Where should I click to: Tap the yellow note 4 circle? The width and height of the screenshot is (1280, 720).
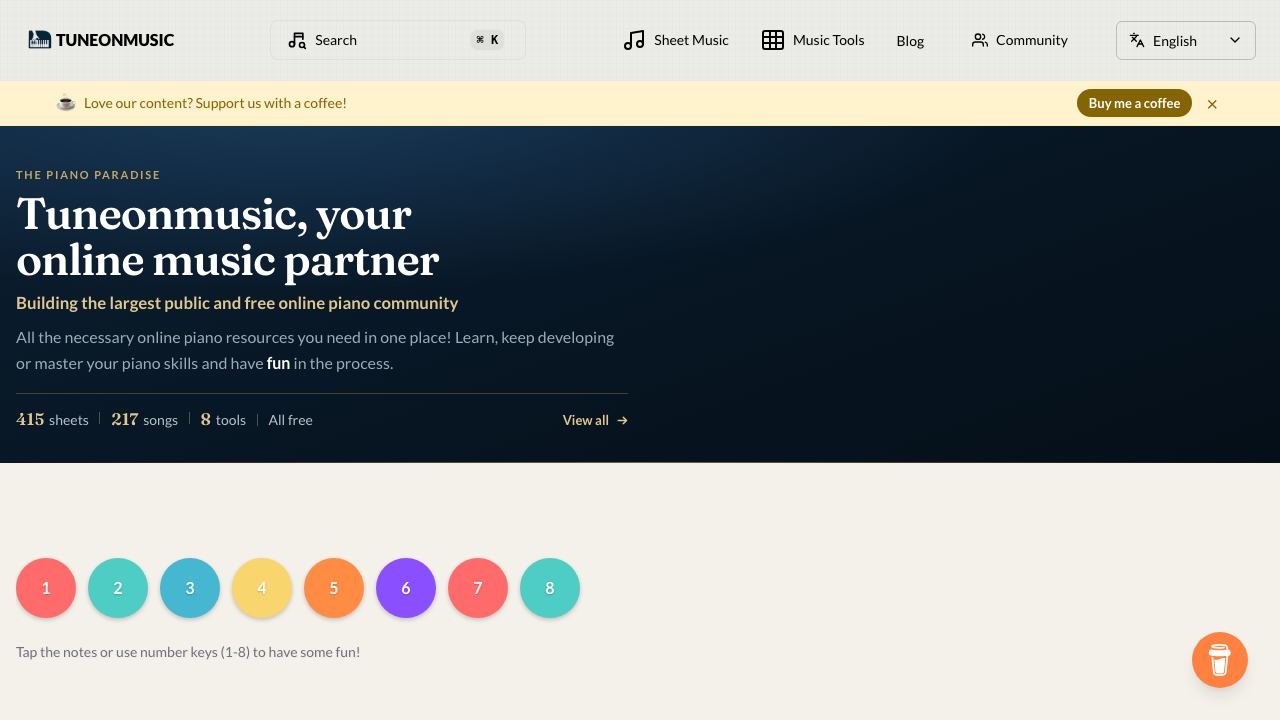point(262,588)
